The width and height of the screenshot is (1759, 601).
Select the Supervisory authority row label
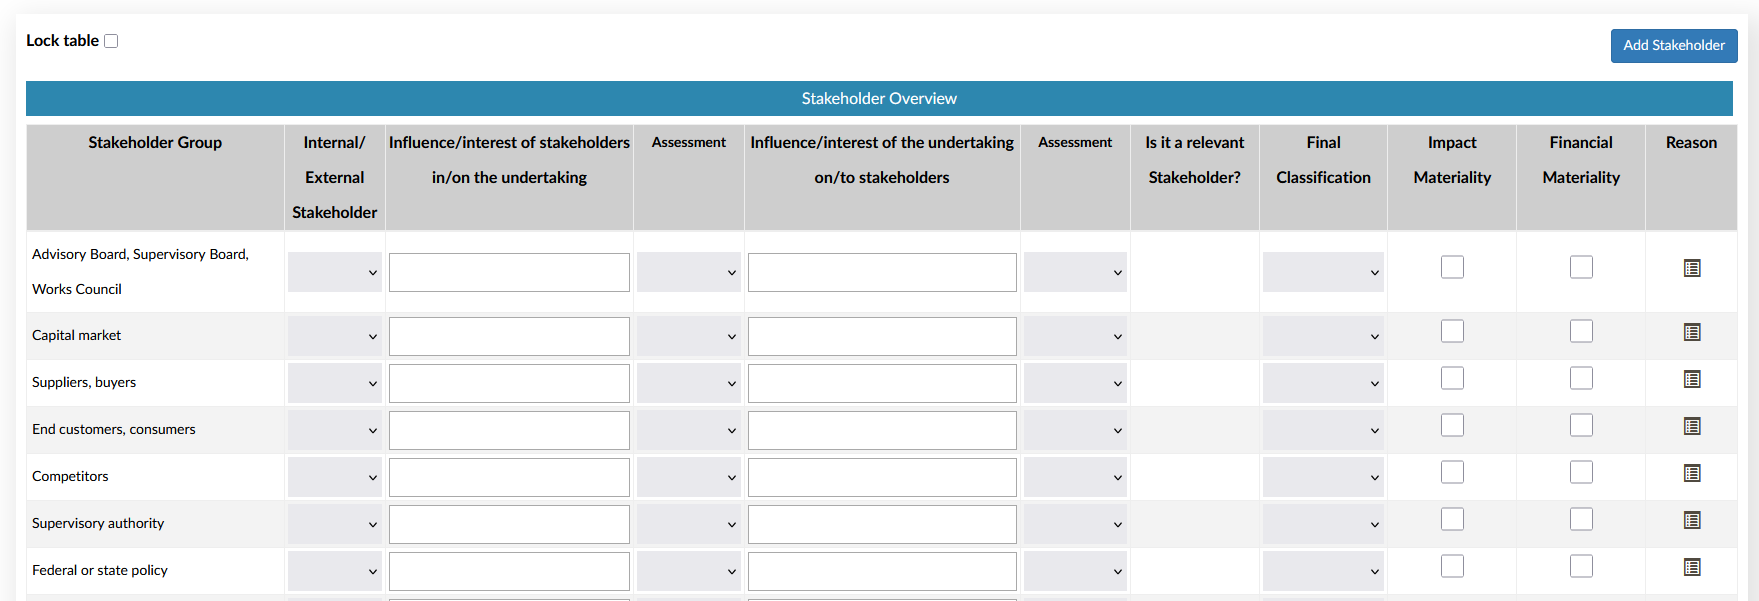coord(98,523)
